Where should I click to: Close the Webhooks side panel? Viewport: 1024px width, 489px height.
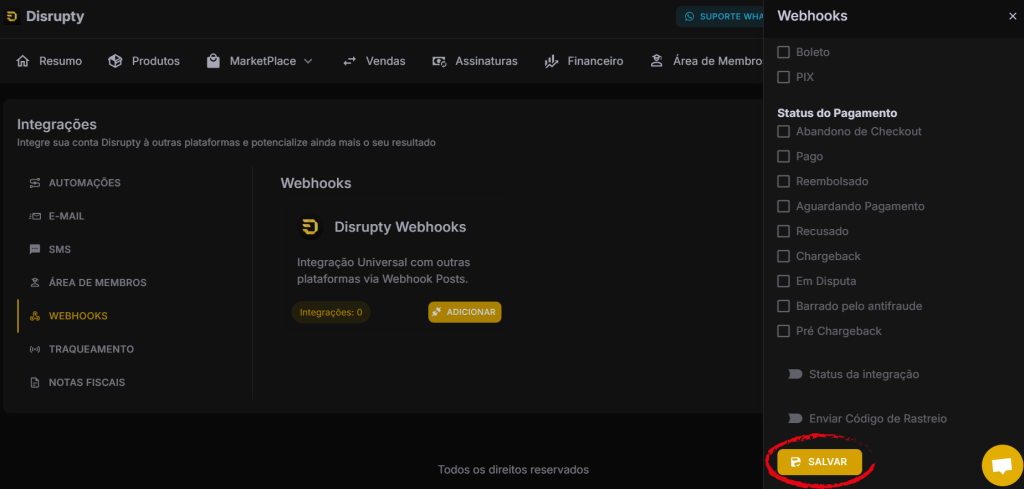[x=1013, y=16]
